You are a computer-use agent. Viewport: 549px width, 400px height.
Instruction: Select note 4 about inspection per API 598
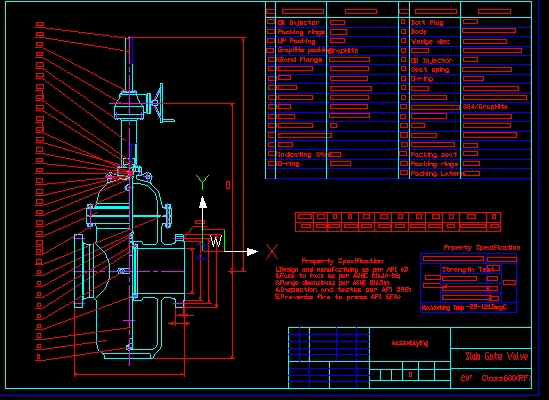pyautogui.click(x=343, y=290)
